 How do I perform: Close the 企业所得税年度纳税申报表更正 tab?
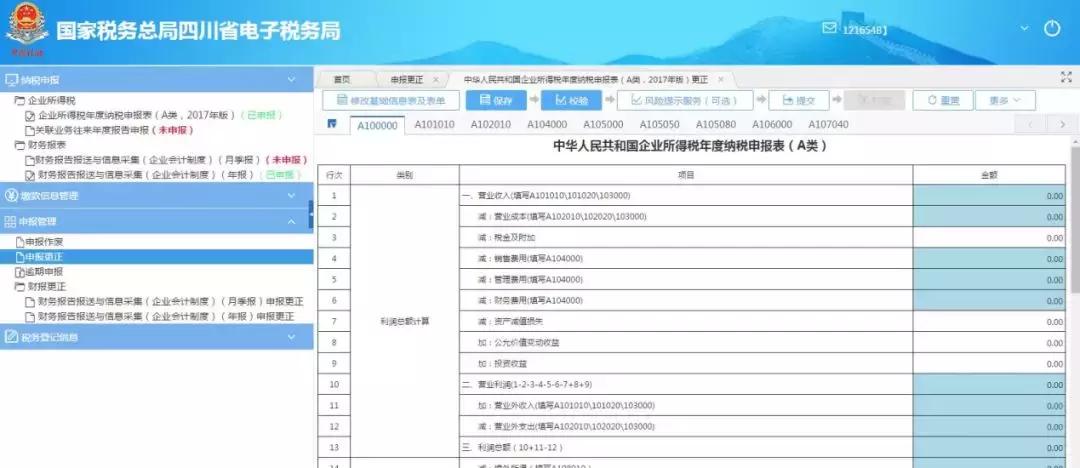[x=720, y=80]
